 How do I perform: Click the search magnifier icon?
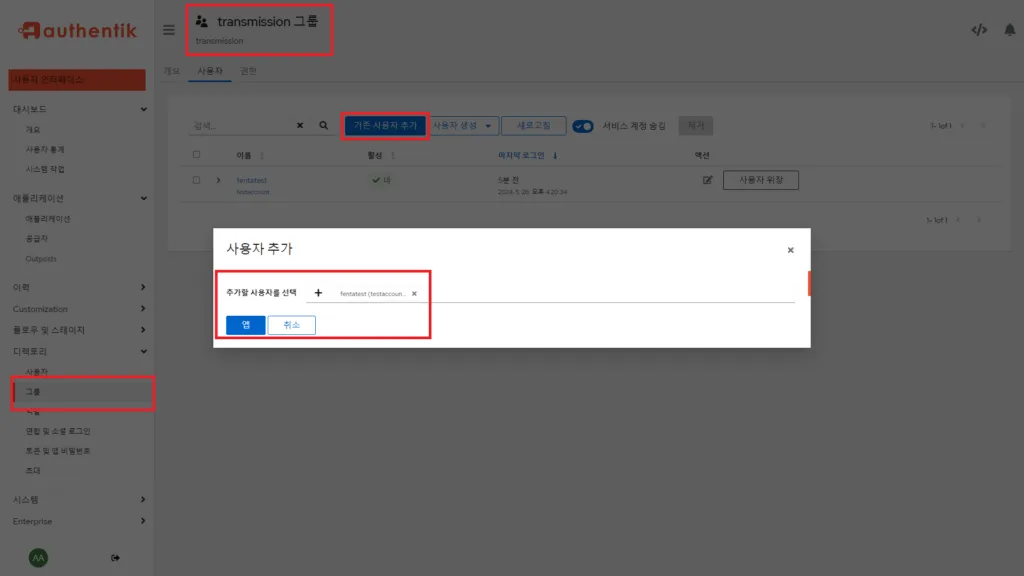tap(322, 126)
